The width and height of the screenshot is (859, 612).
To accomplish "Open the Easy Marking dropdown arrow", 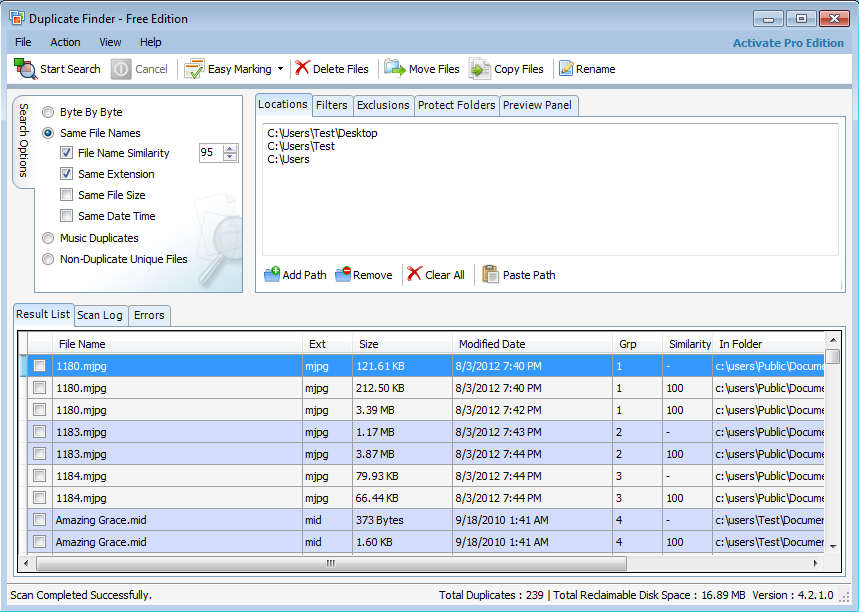I will click(280, 69).
